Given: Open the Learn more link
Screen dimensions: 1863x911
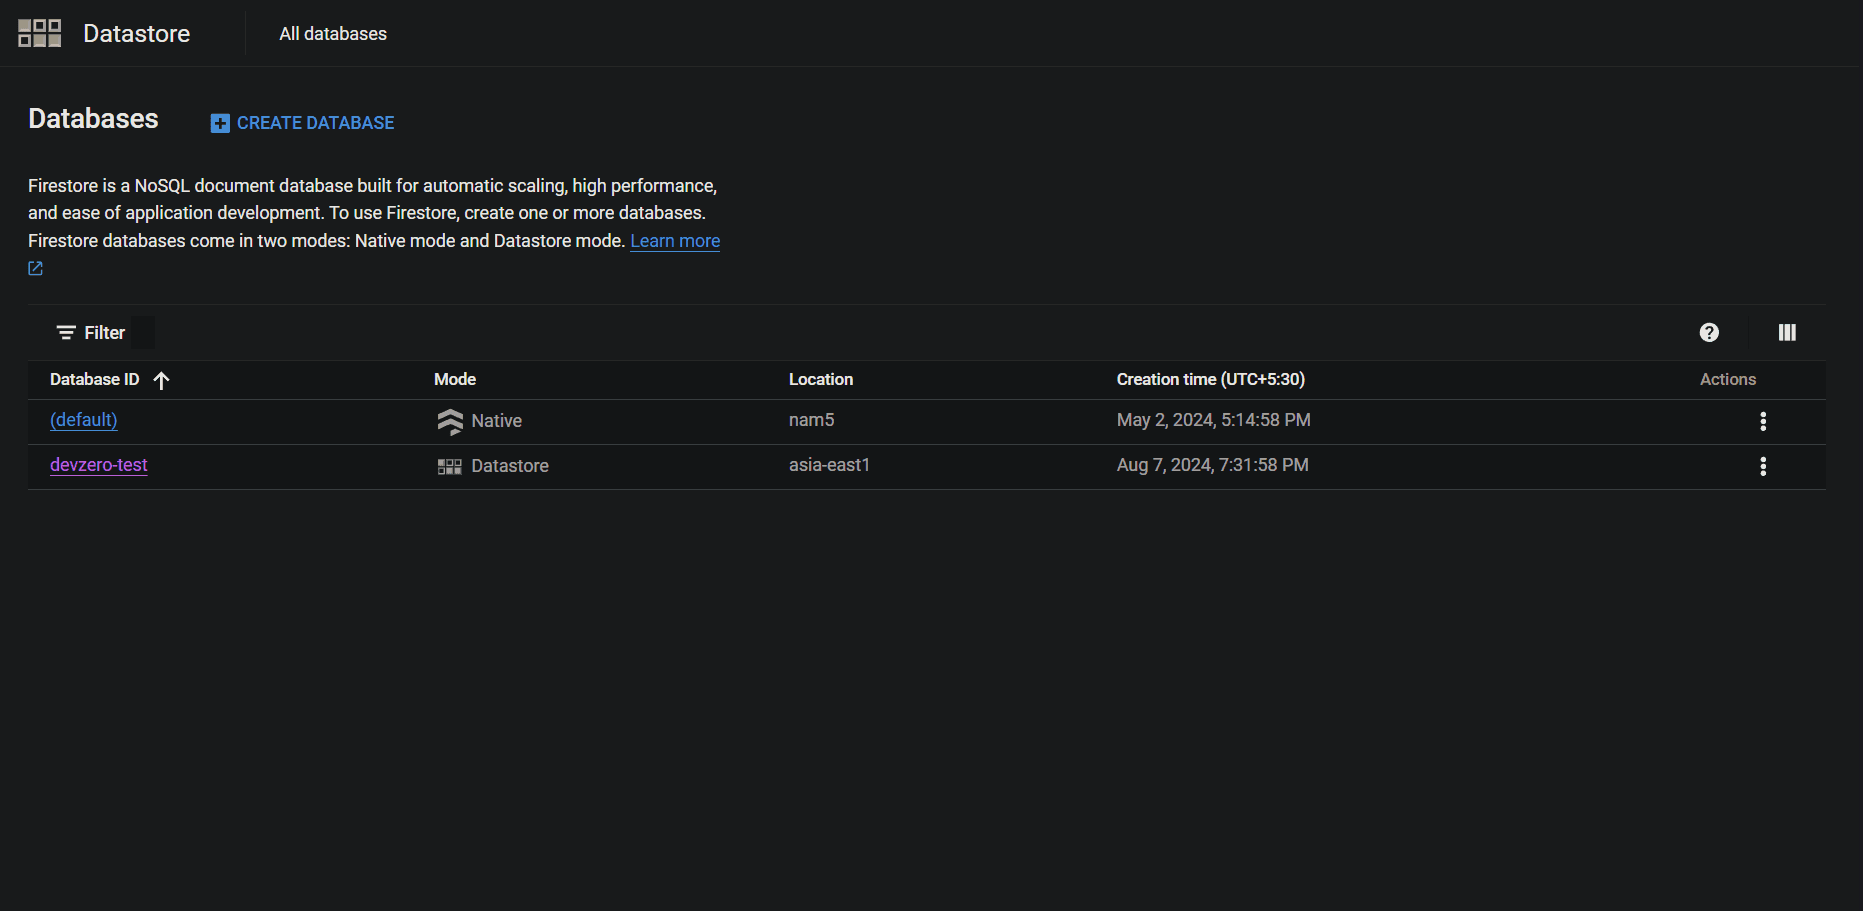Looking at the screenshot, I should click(675, 241).
